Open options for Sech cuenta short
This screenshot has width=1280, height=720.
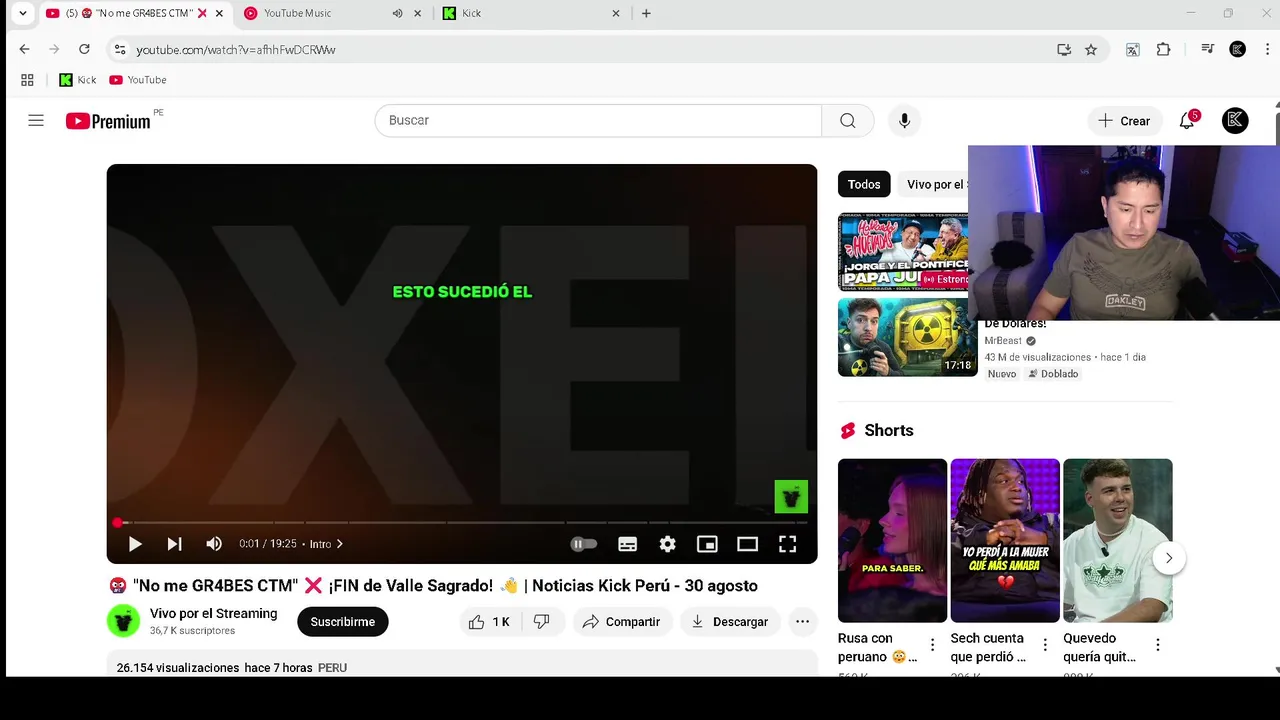pyautogui.click(x=1046, y=645)
